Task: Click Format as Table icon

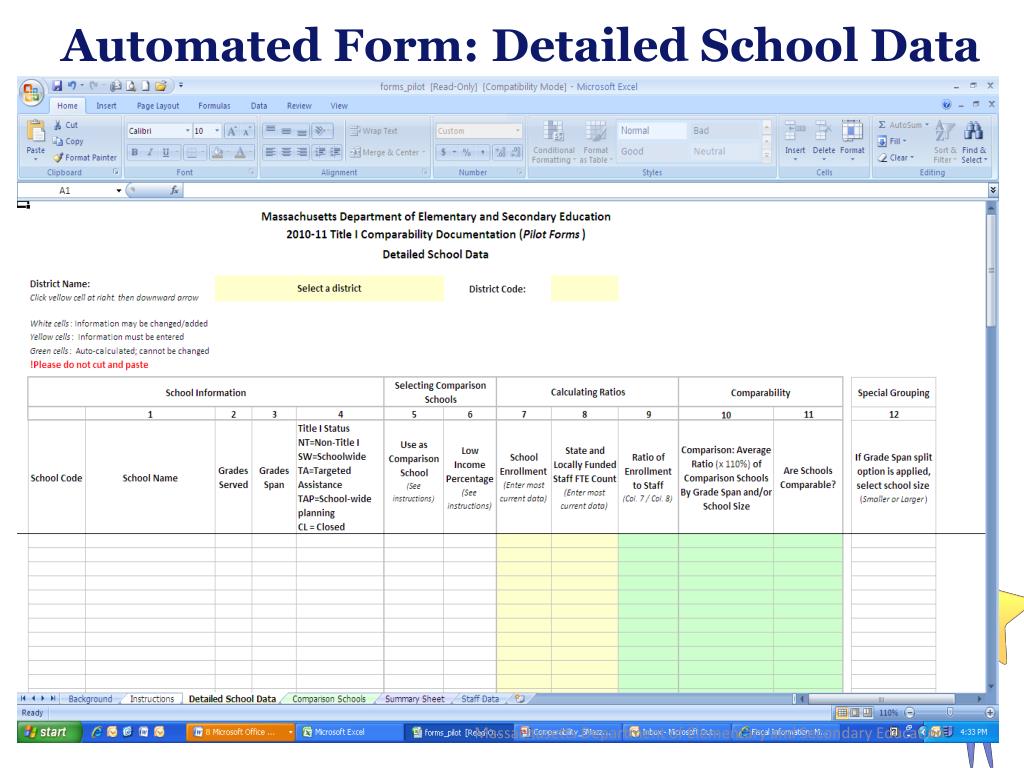Action: (x=596, y=131)
